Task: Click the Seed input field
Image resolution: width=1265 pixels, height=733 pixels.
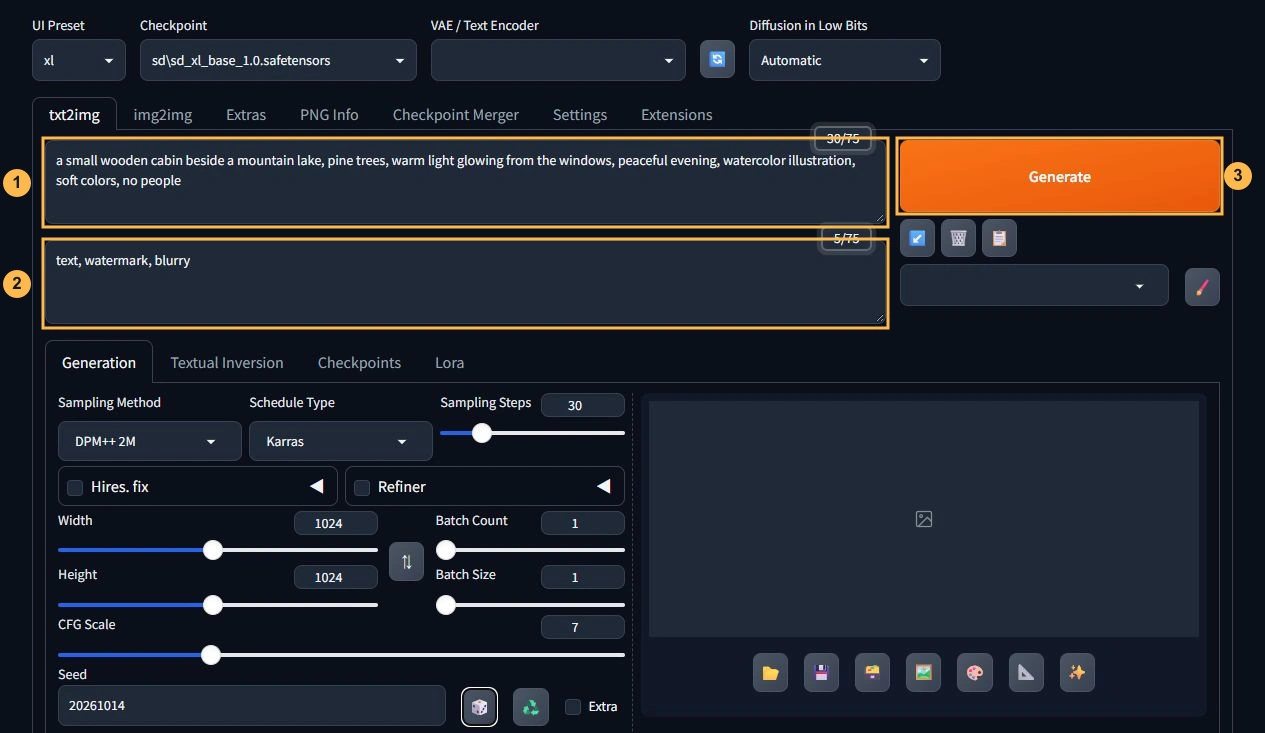Action: click(252, 705)
